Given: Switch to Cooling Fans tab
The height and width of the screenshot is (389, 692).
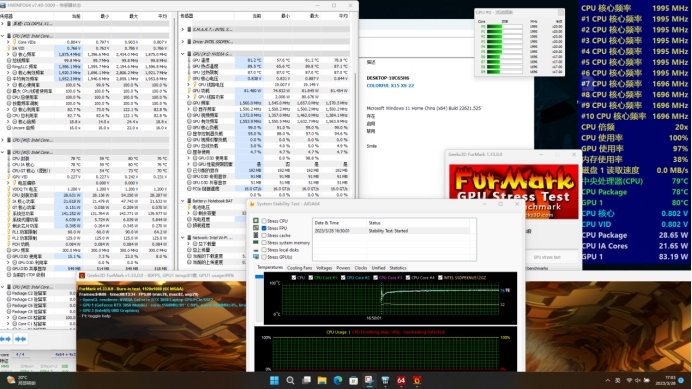Looking at the screenshot, I should click(299, 268).
